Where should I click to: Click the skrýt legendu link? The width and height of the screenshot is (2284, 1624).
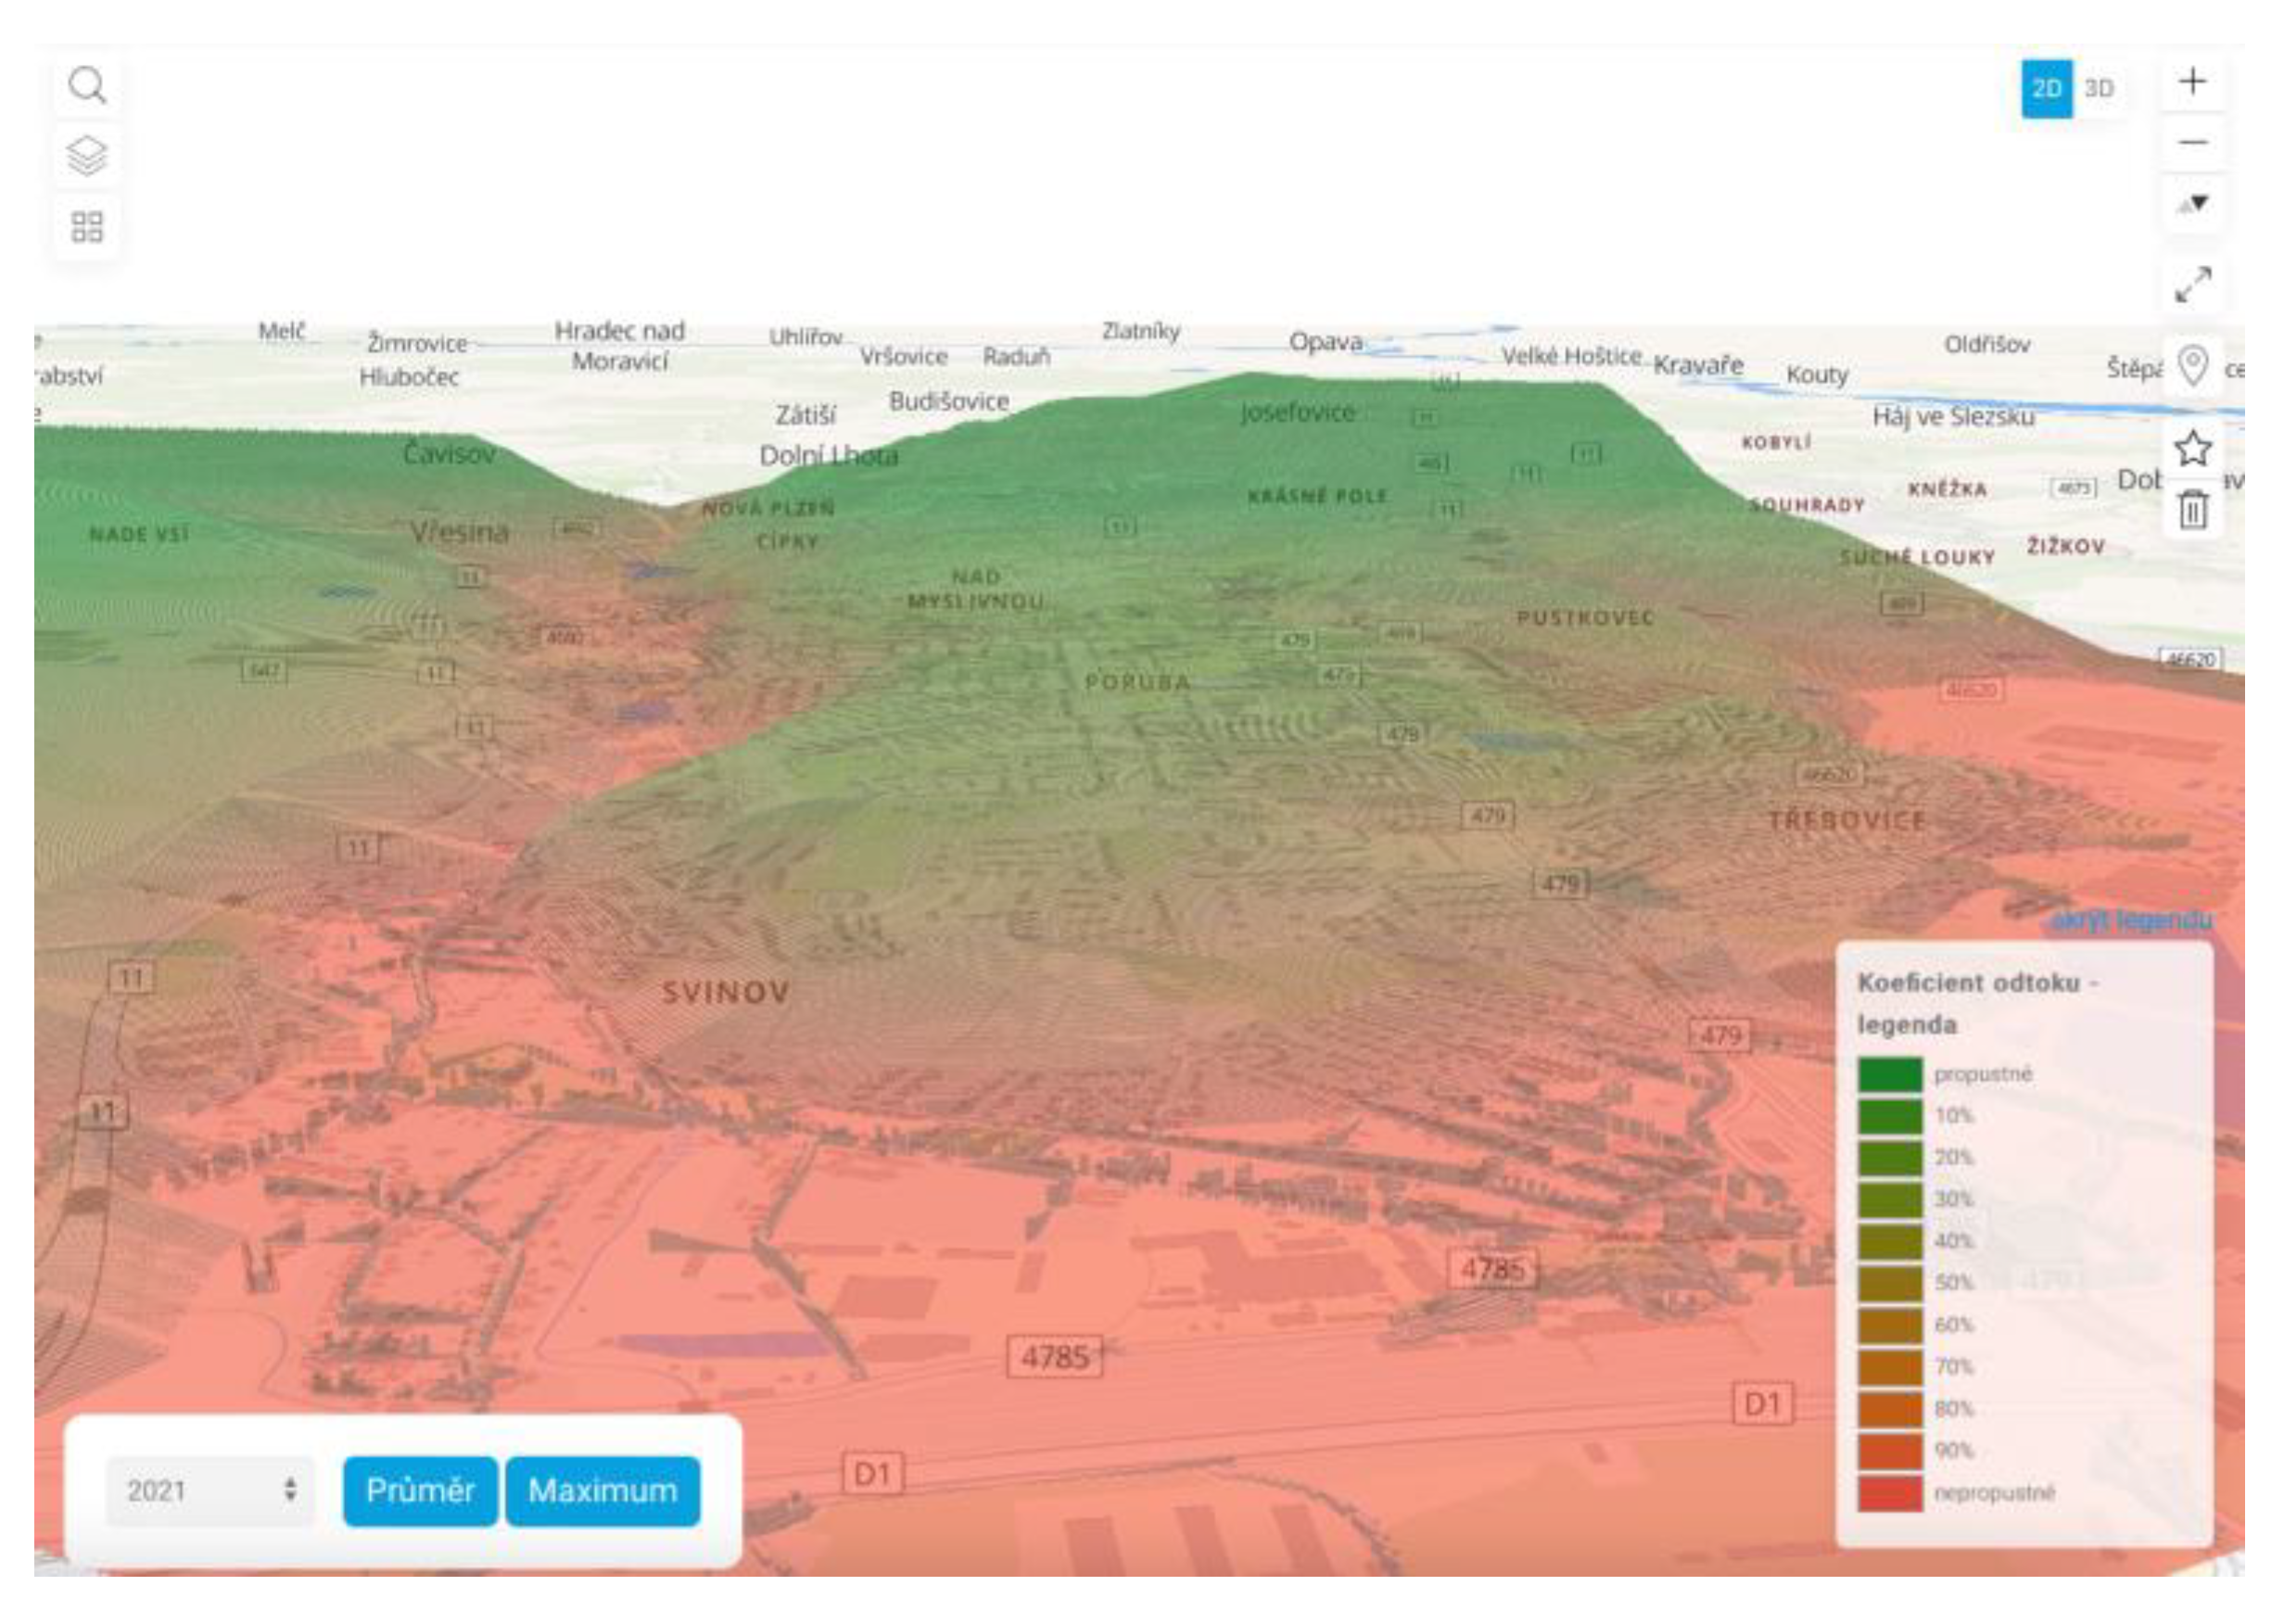(x=2132, y=920)
